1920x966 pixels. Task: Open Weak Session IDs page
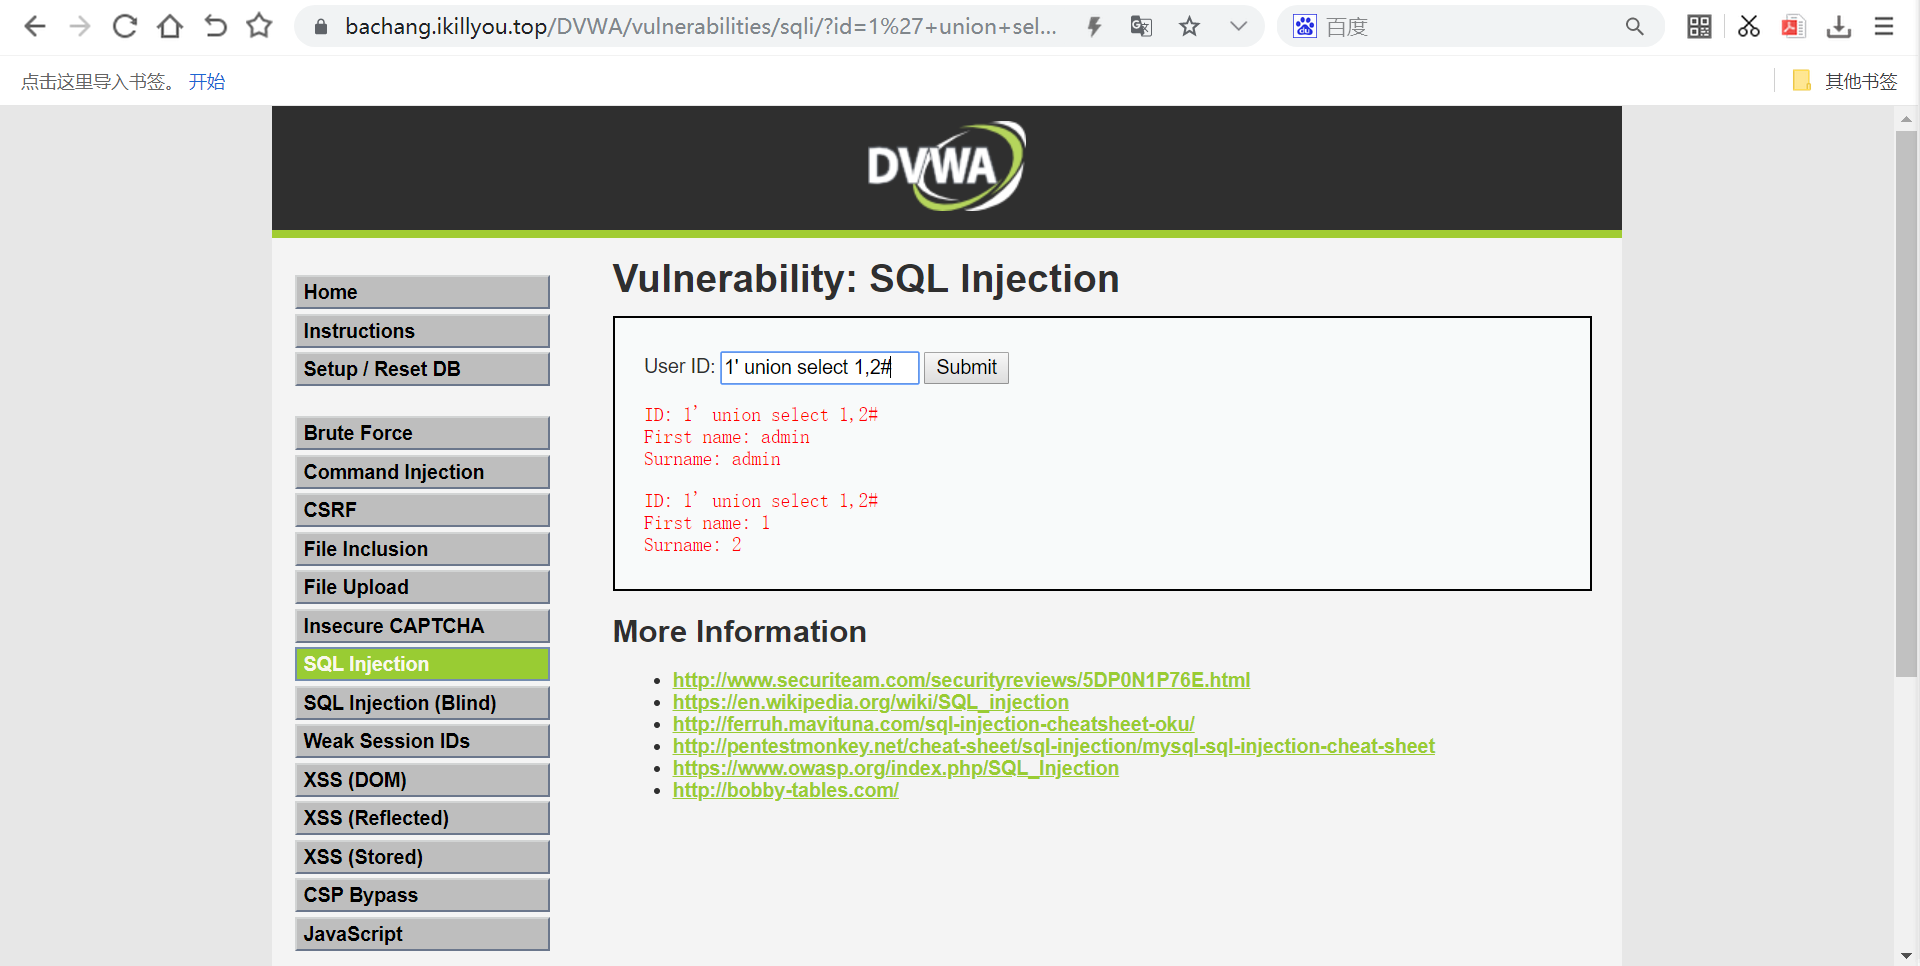point(422,741)
